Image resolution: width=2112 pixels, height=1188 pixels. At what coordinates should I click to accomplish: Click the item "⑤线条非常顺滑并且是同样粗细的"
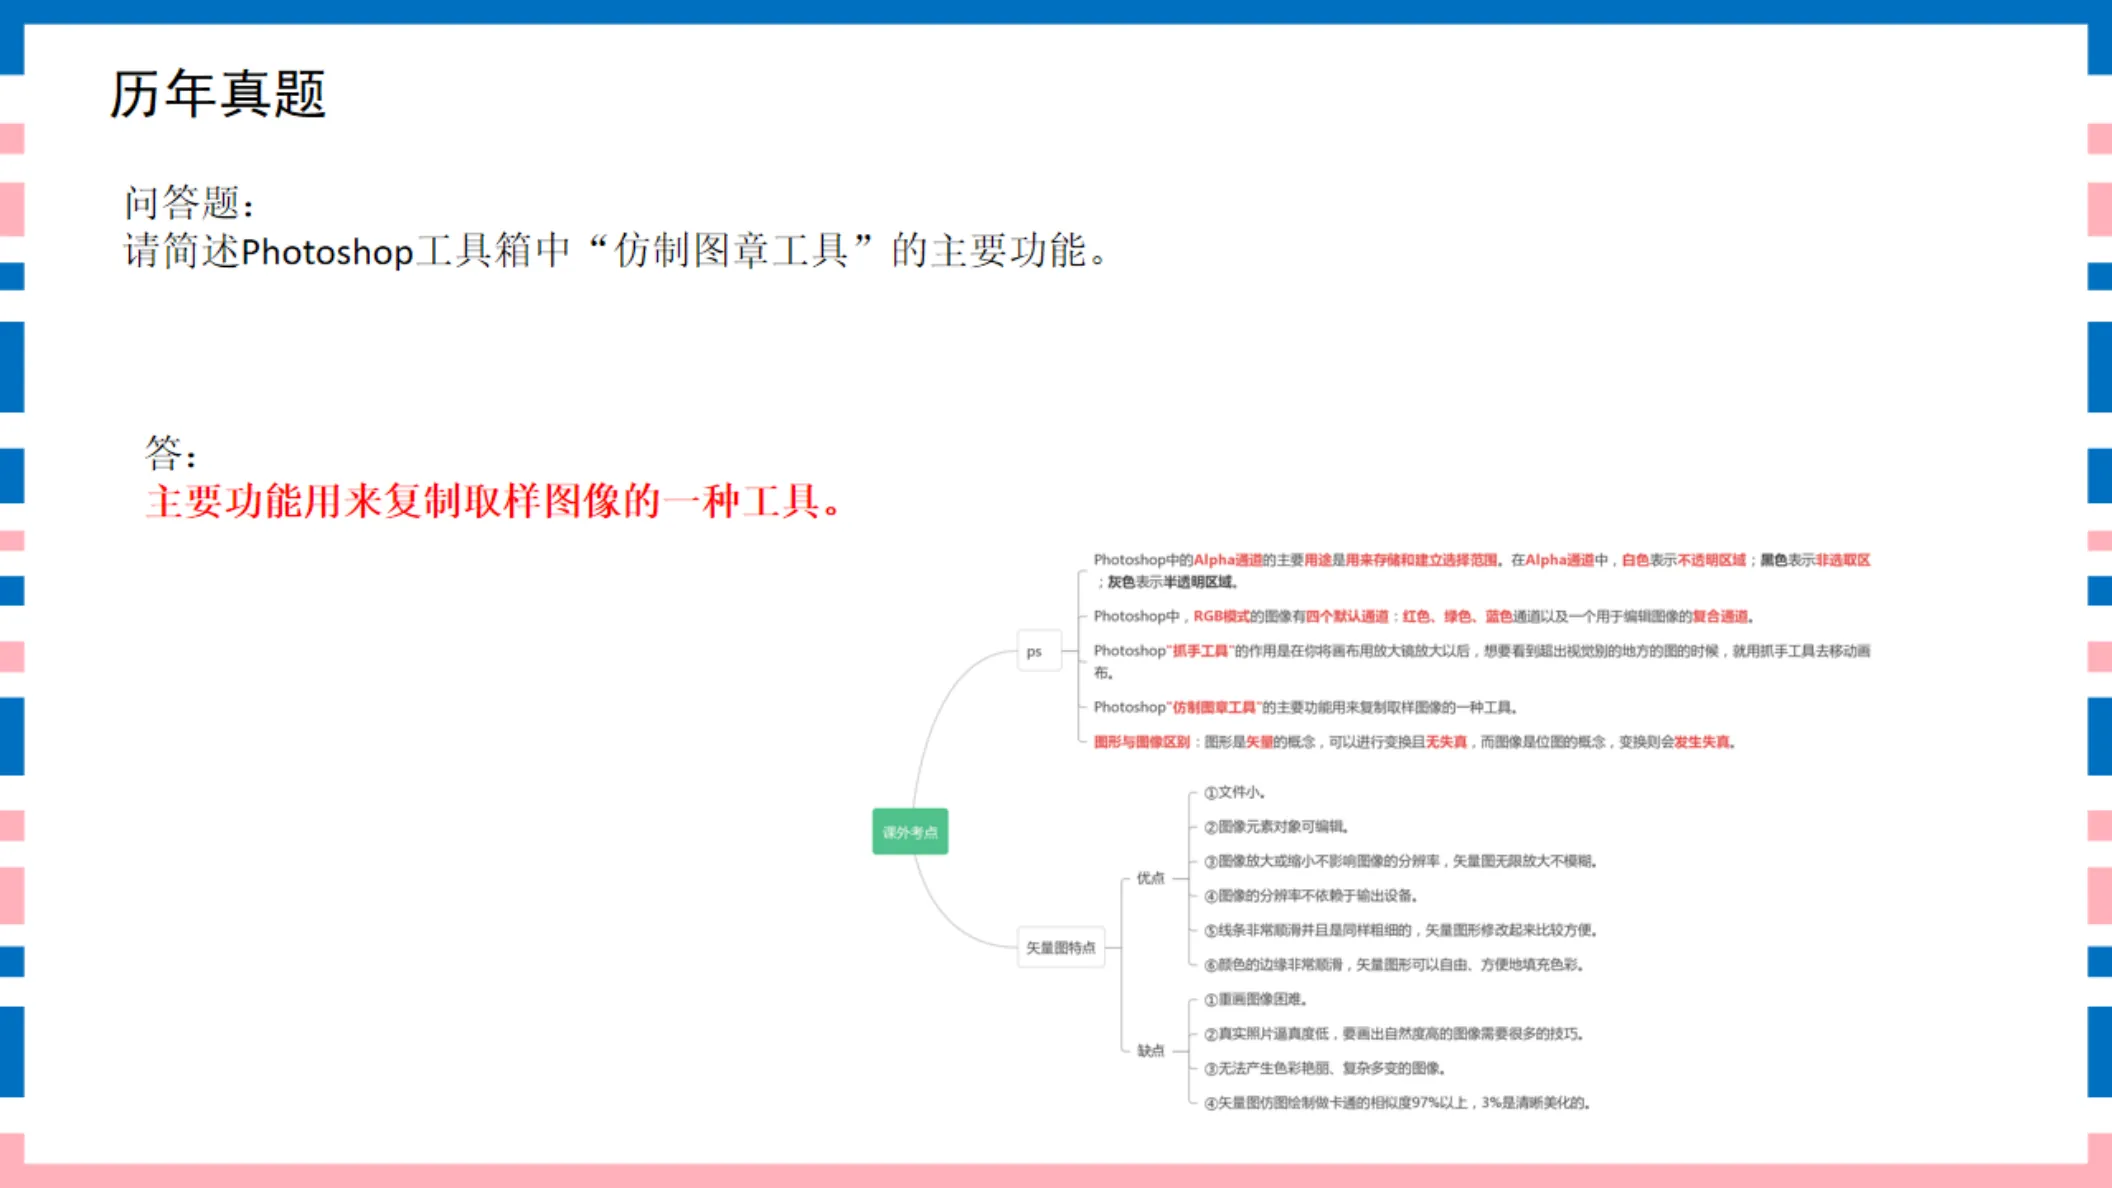coord(1402,930)
